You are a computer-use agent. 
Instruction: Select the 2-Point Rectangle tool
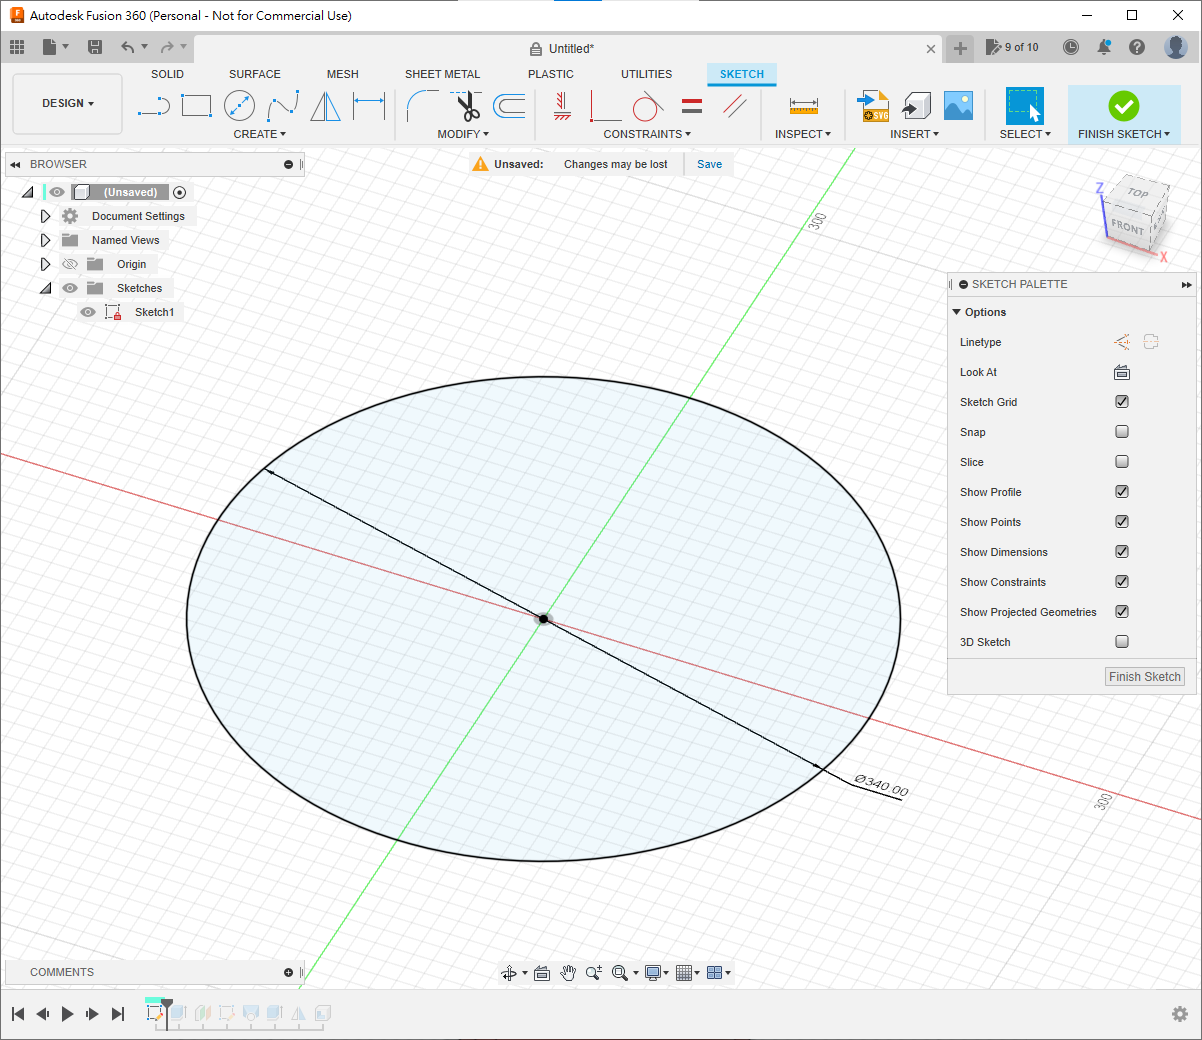196,106
